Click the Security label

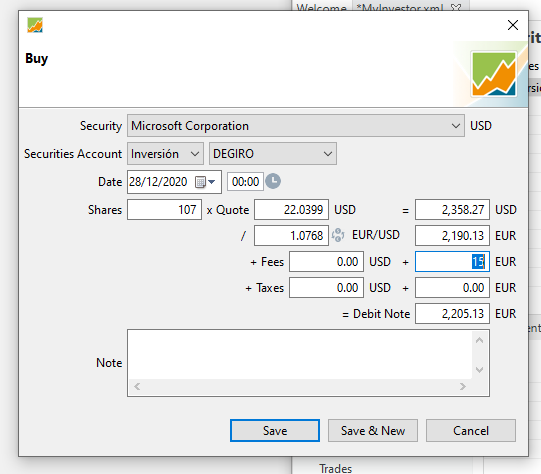coord(101,126)
